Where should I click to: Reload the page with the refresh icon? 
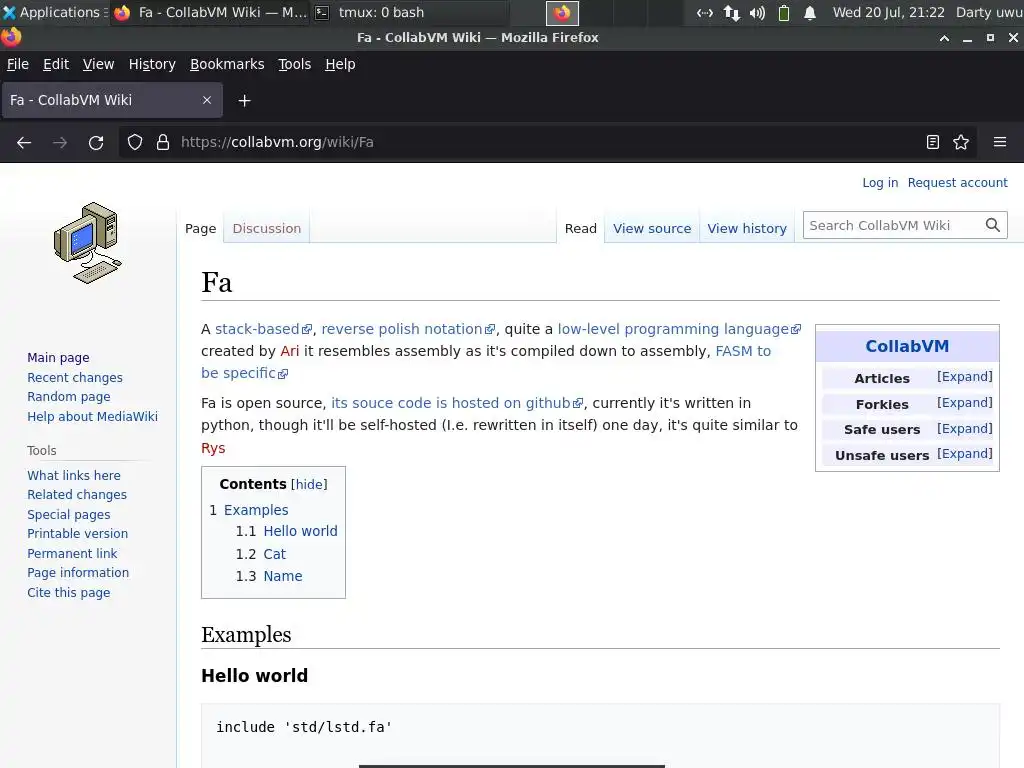(96, 142)
